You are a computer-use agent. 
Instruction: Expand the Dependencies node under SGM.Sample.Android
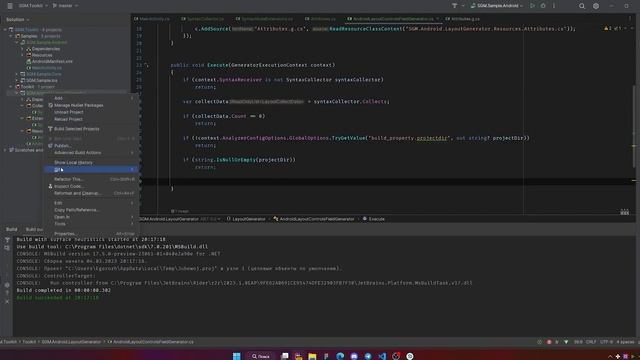point(23,49)
